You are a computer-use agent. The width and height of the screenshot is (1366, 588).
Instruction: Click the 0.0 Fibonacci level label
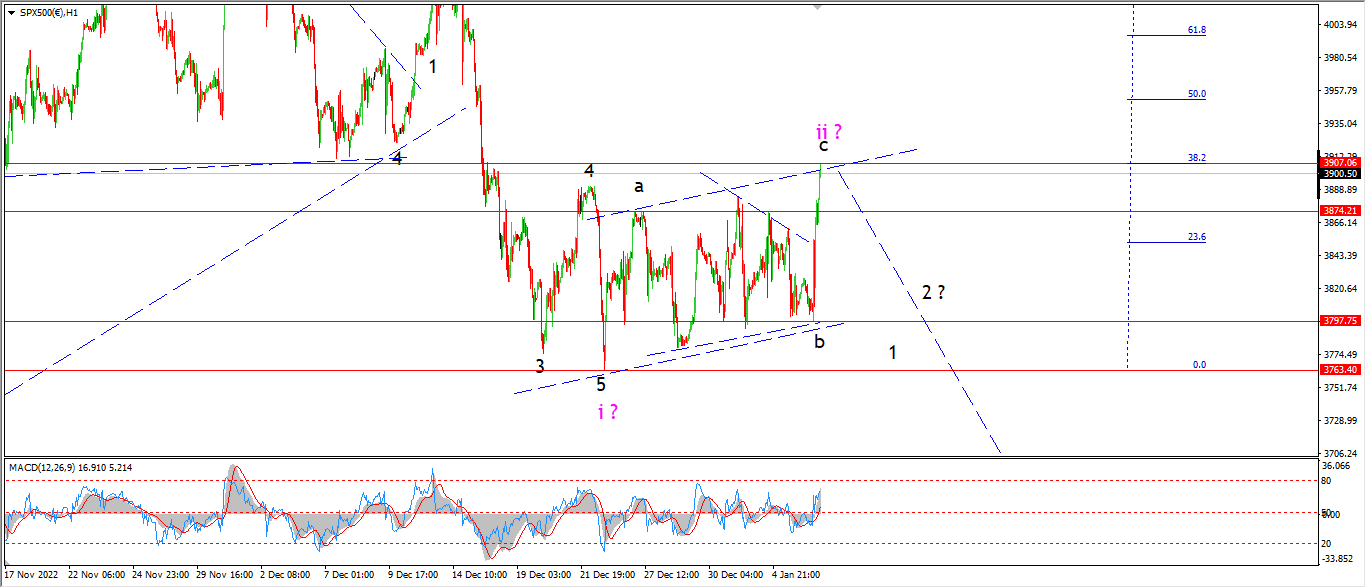tap(1199, 365)
